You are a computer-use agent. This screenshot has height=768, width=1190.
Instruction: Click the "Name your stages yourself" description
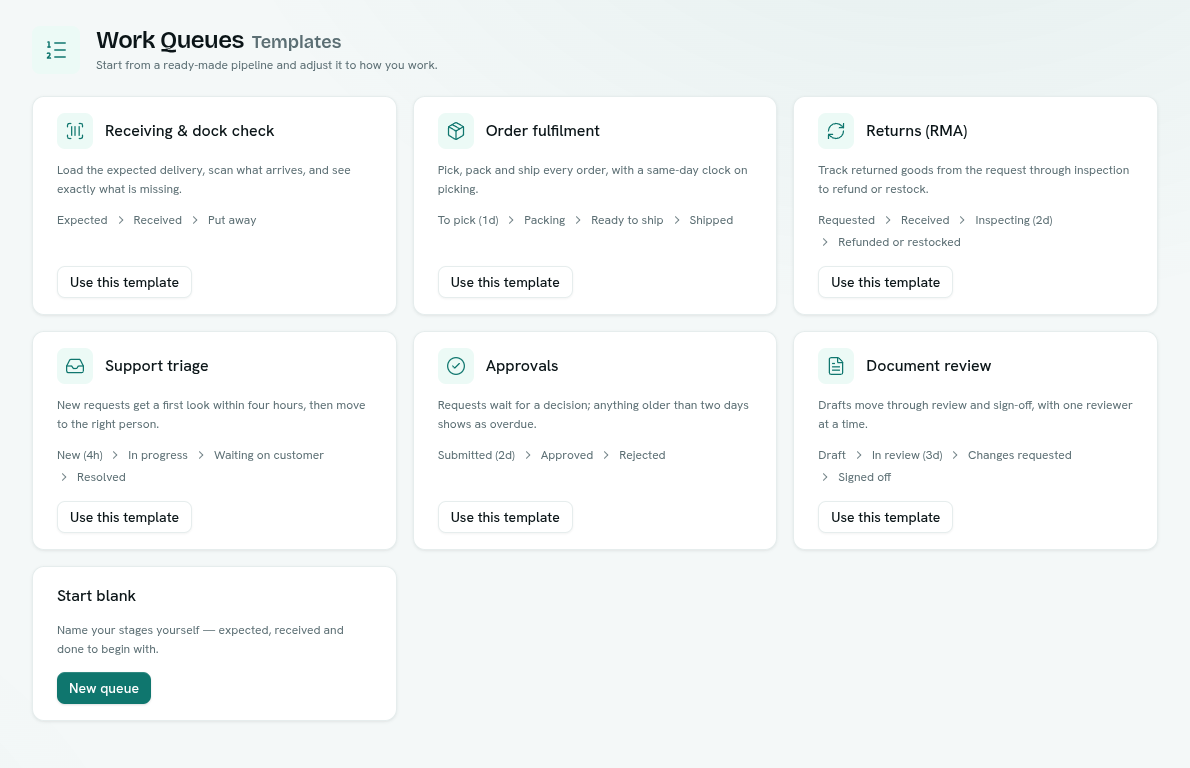(x=200, y=640)
